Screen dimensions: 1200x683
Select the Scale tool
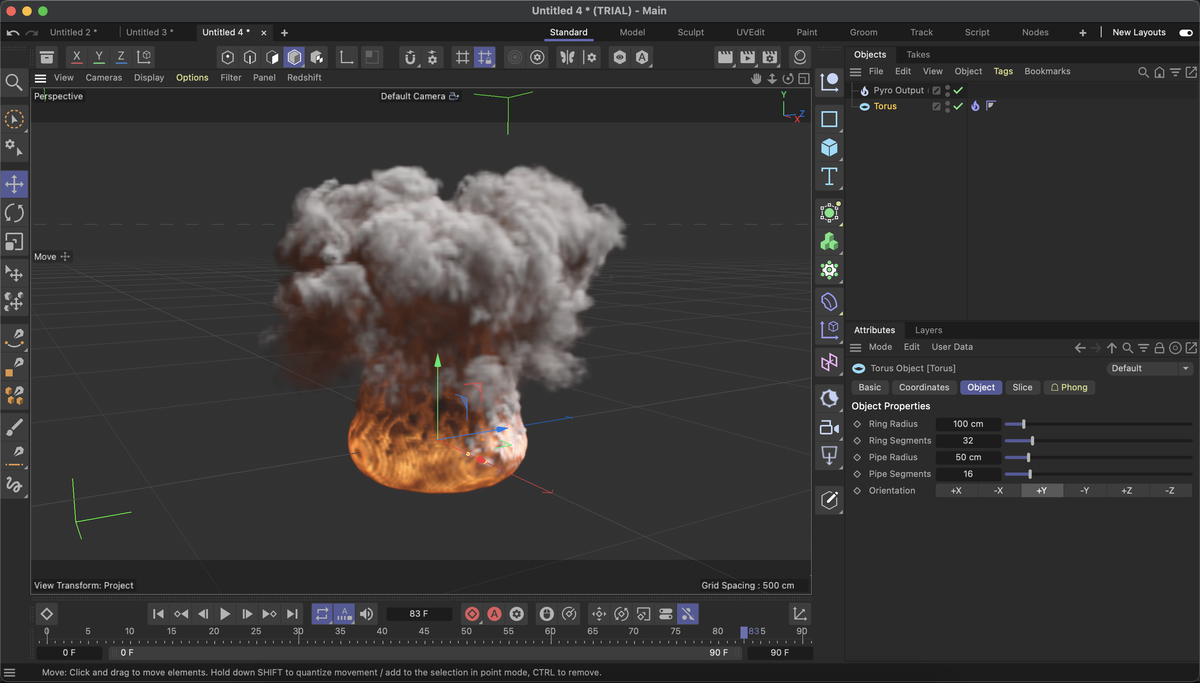(14, 242)
